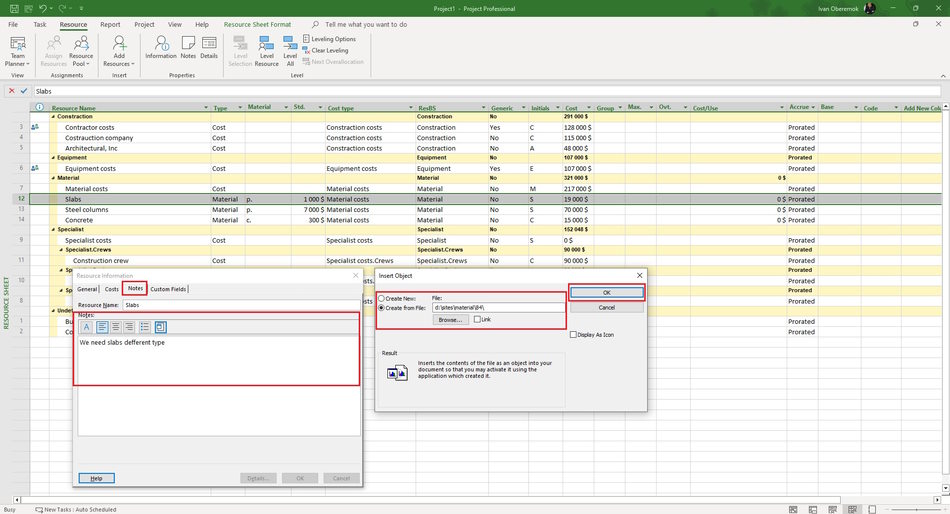Click the Add New Column header
Screen dimensions: 950x514
(922, 108)
